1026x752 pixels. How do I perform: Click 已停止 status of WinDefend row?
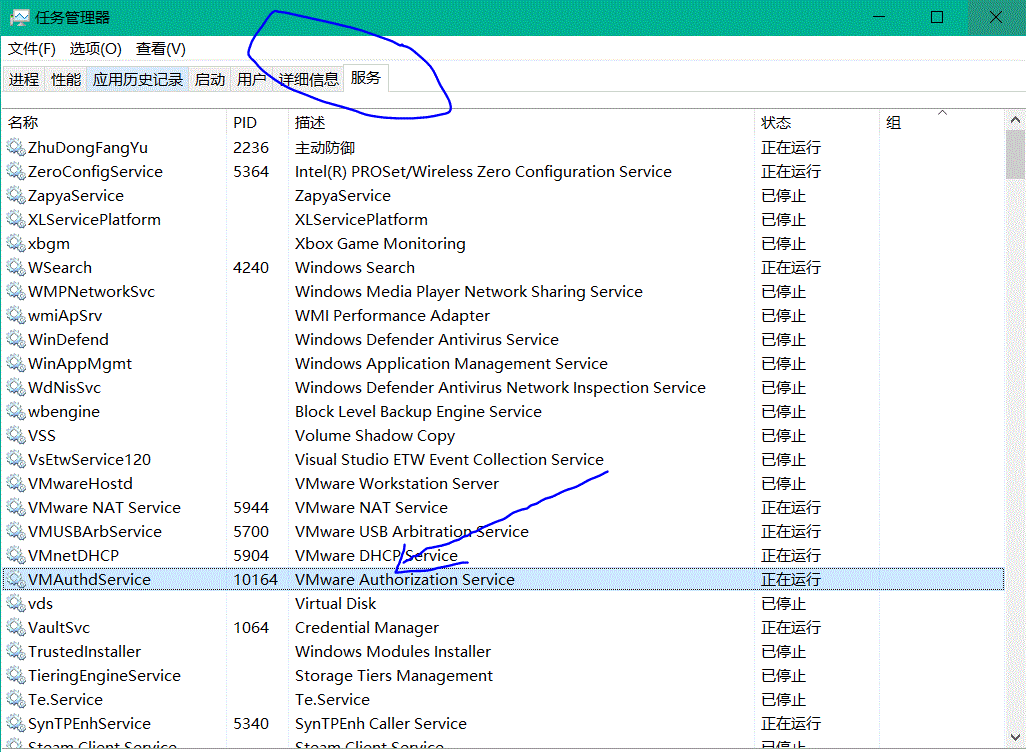click(783, 339)
